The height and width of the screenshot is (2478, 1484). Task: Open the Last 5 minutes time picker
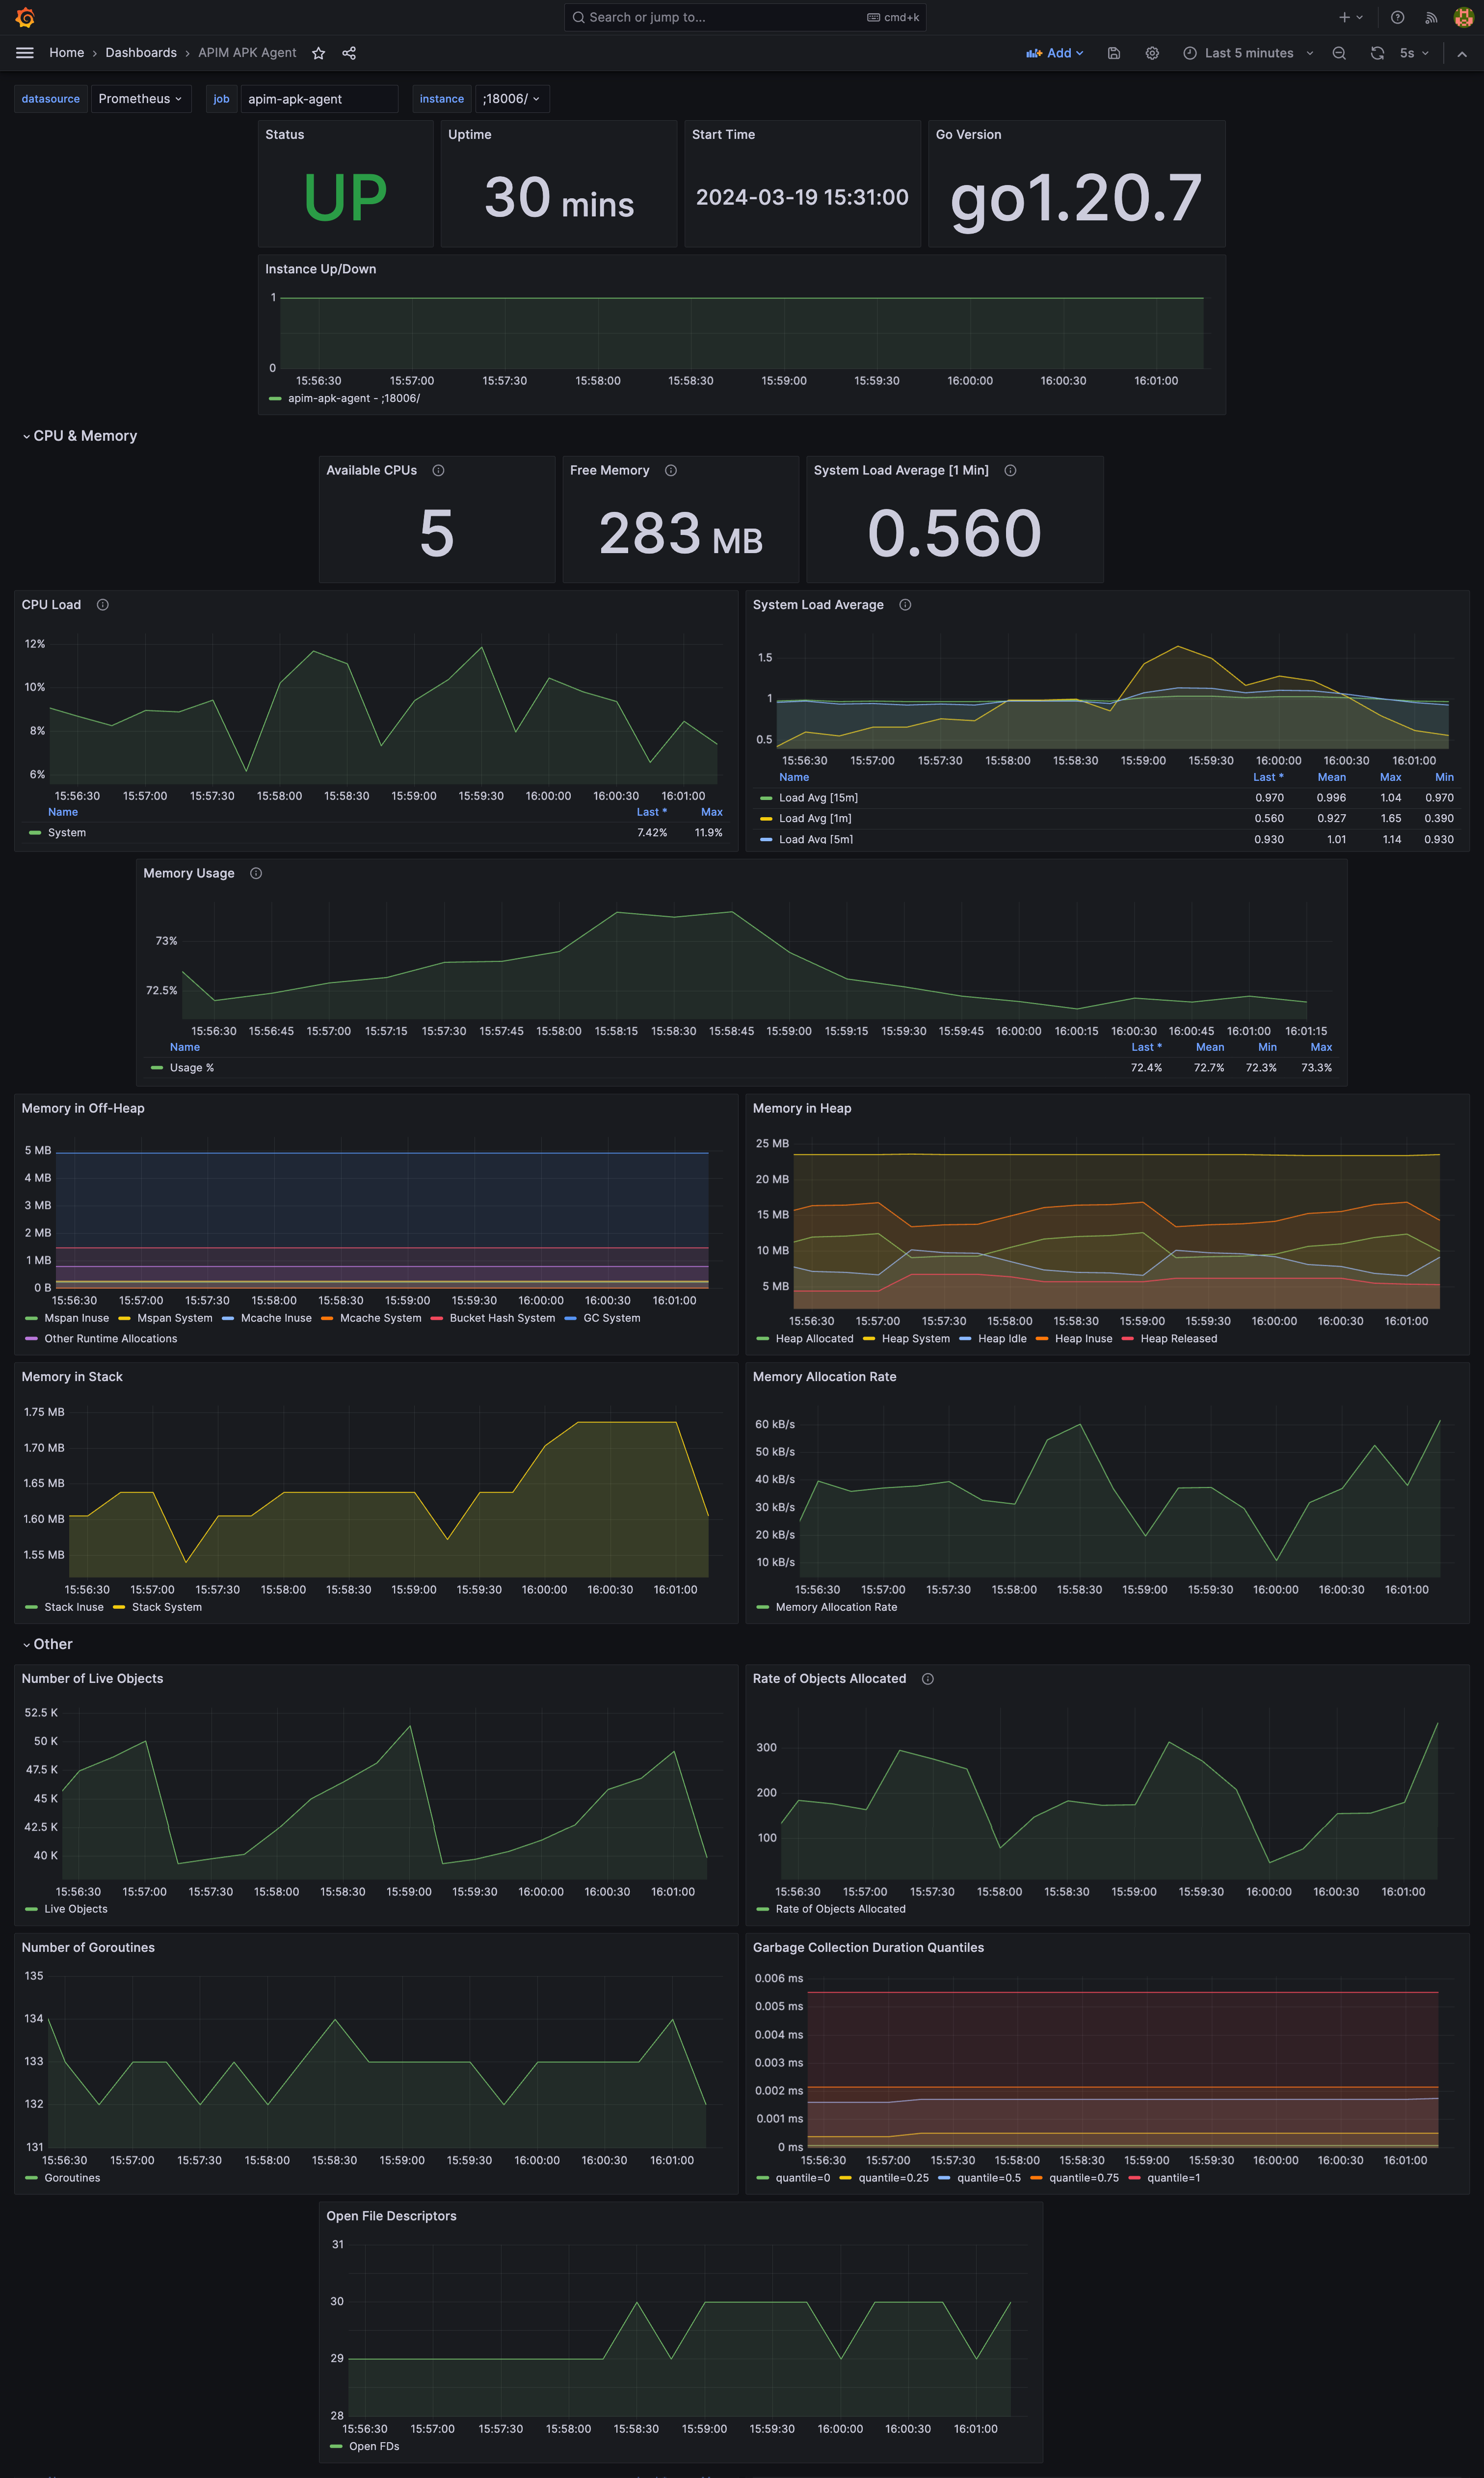(1248, 53)
